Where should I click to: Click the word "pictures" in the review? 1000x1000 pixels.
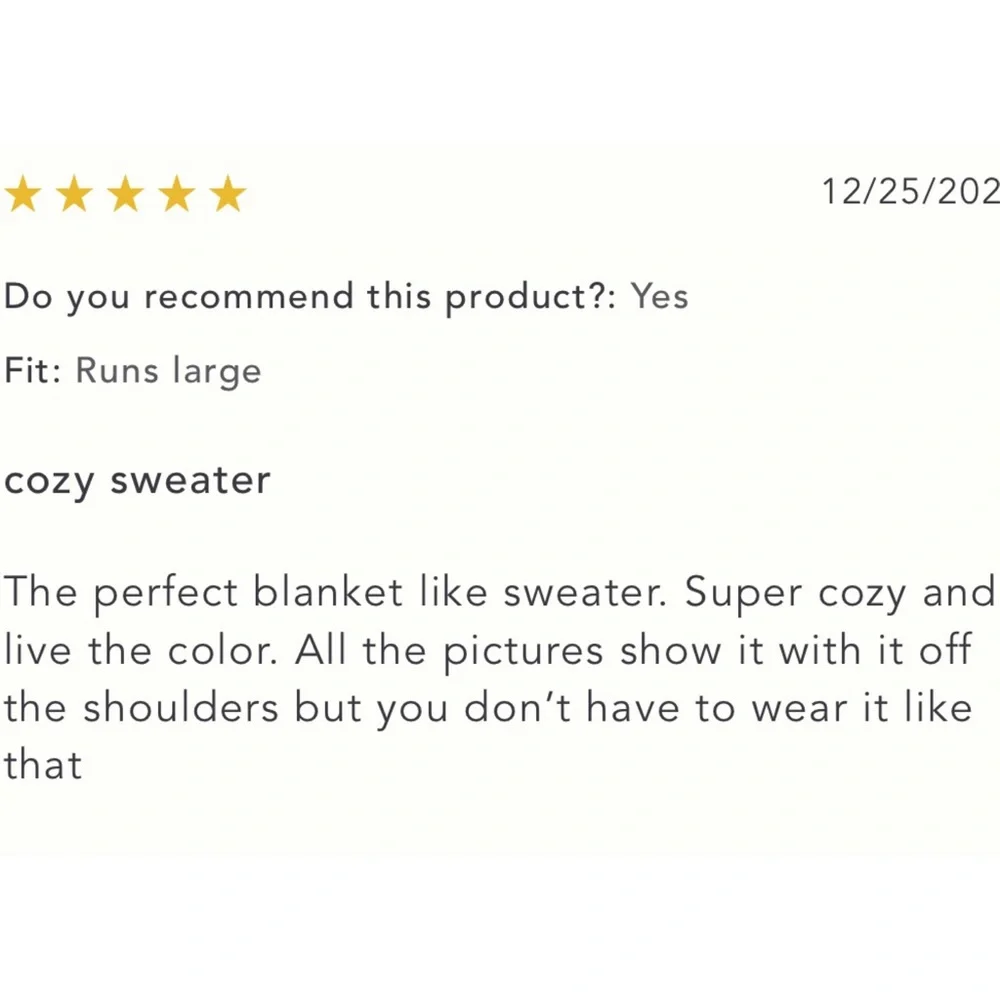(x=524, y=651)
